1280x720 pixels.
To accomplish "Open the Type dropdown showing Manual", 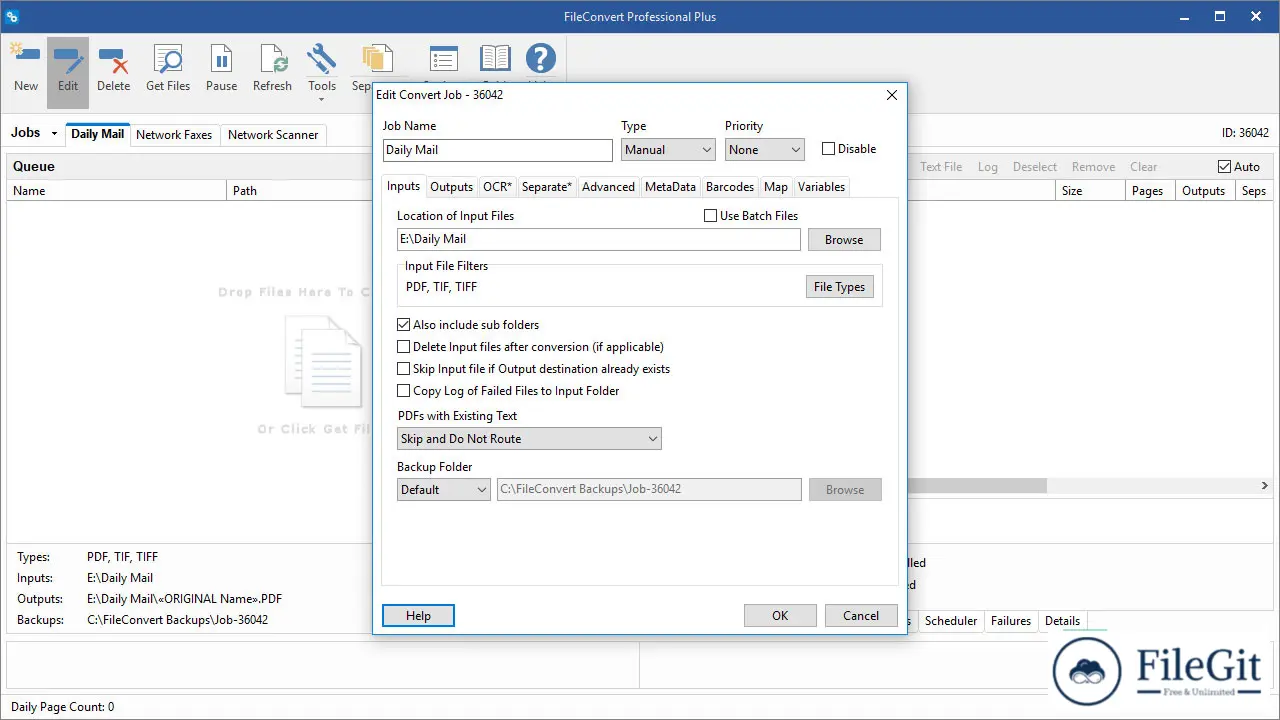I will coord(668,150).
